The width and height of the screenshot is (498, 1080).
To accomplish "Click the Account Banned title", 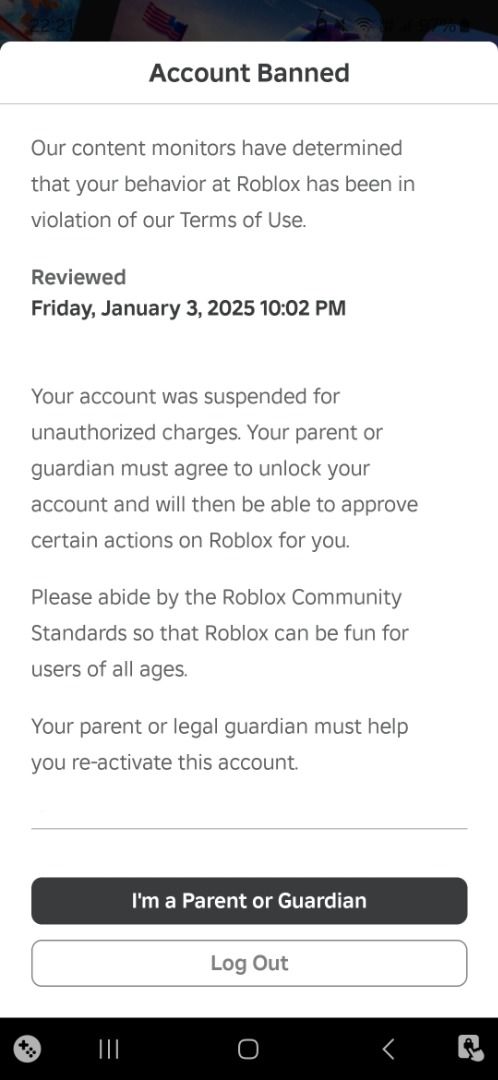I will coord(249,73).
